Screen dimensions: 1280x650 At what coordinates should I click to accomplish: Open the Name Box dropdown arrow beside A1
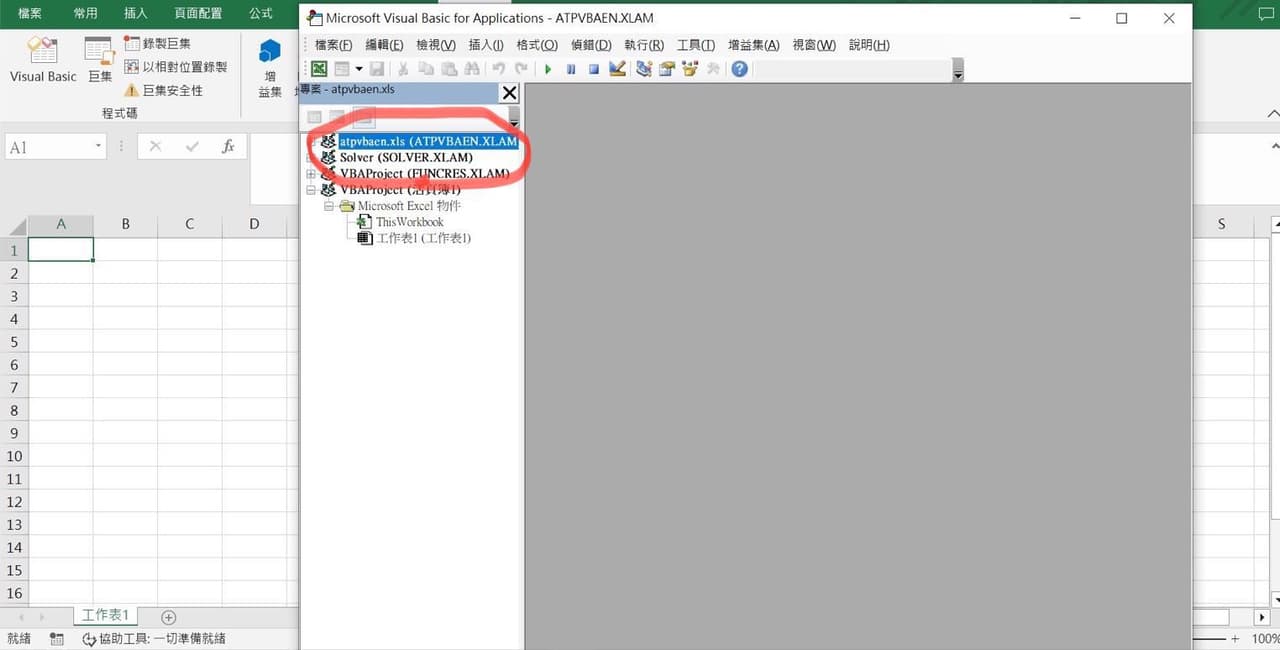(x=98, y=147)
